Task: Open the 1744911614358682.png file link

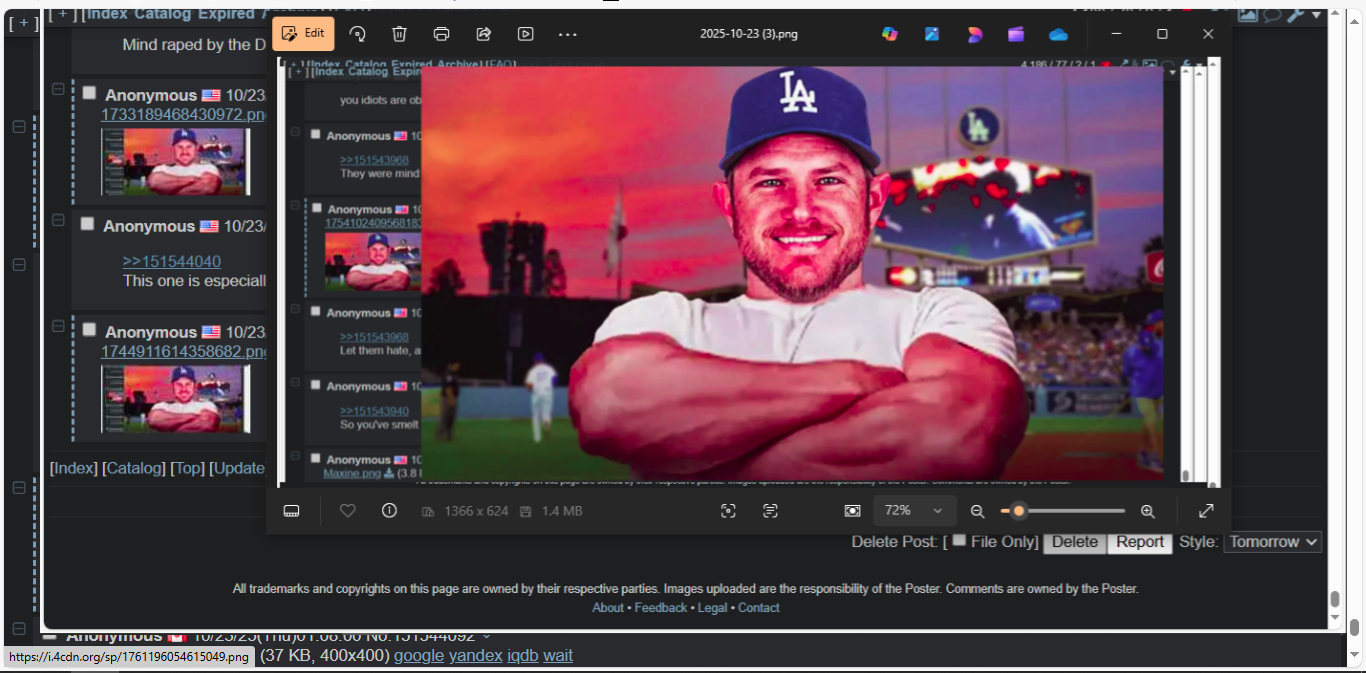Action: click(183, 351)
